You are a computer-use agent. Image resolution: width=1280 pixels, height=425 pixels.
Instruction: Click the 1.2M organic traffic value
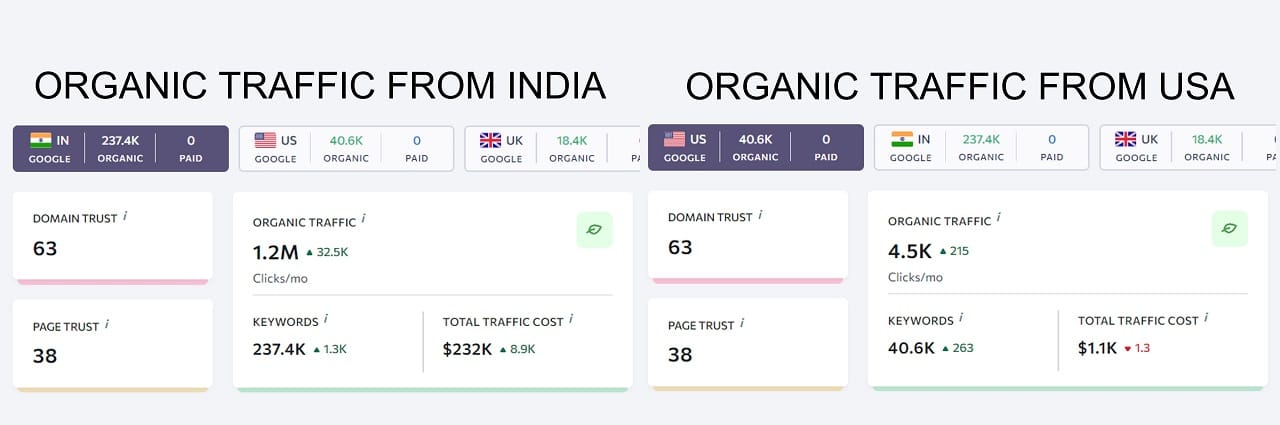(276, 252)
